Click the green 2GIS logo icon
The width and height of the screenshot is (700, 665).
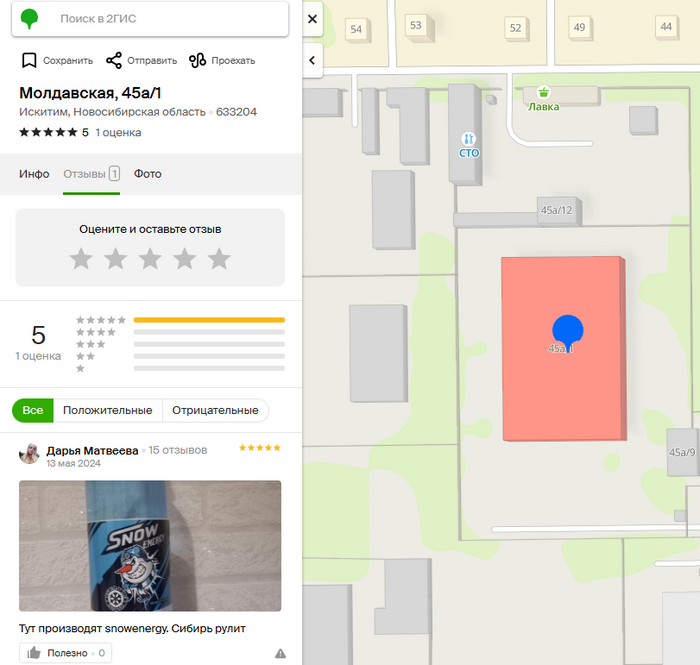[x=29, y=19]
